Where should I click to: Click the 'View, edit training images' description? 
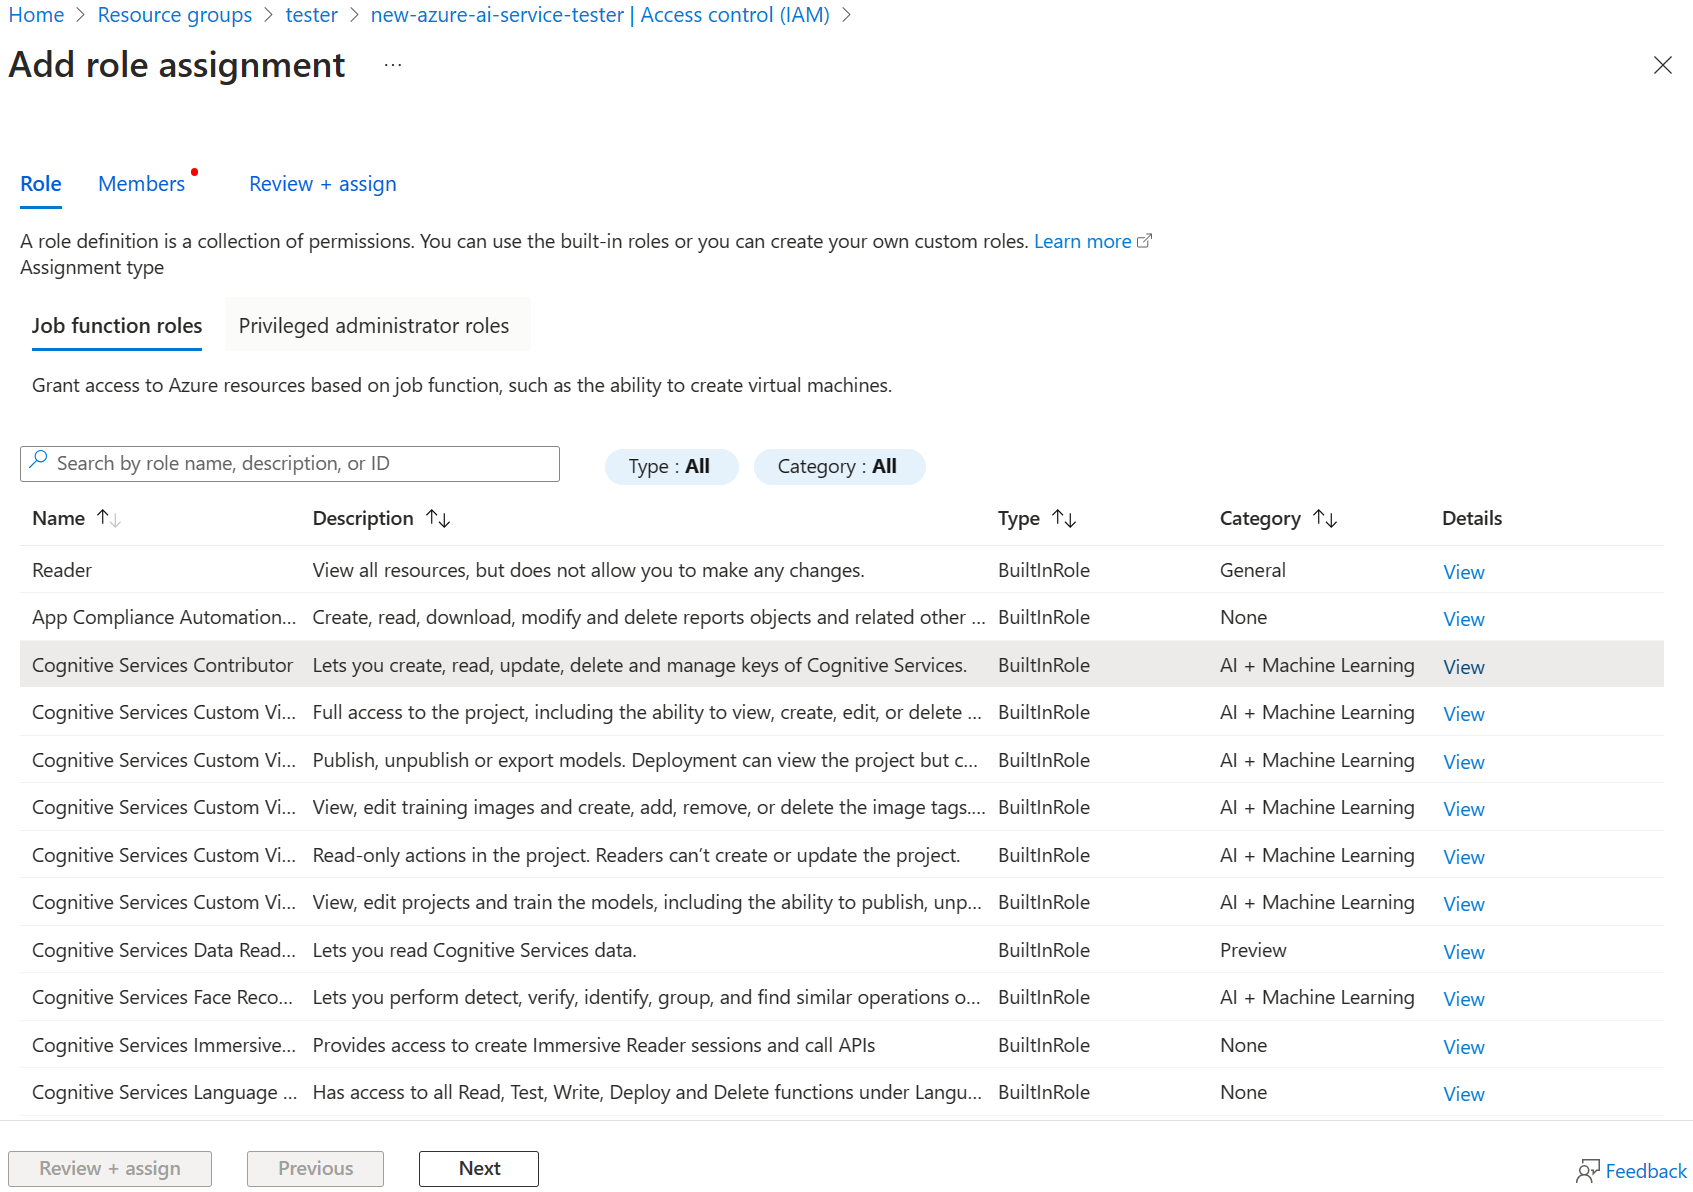pos(649,807)
